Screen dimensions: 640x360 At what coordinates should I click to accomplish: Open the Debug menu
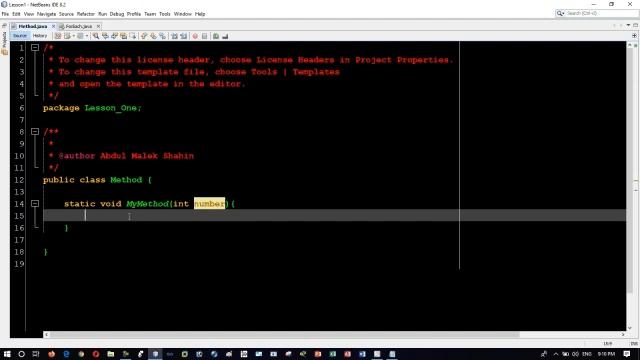117,14
